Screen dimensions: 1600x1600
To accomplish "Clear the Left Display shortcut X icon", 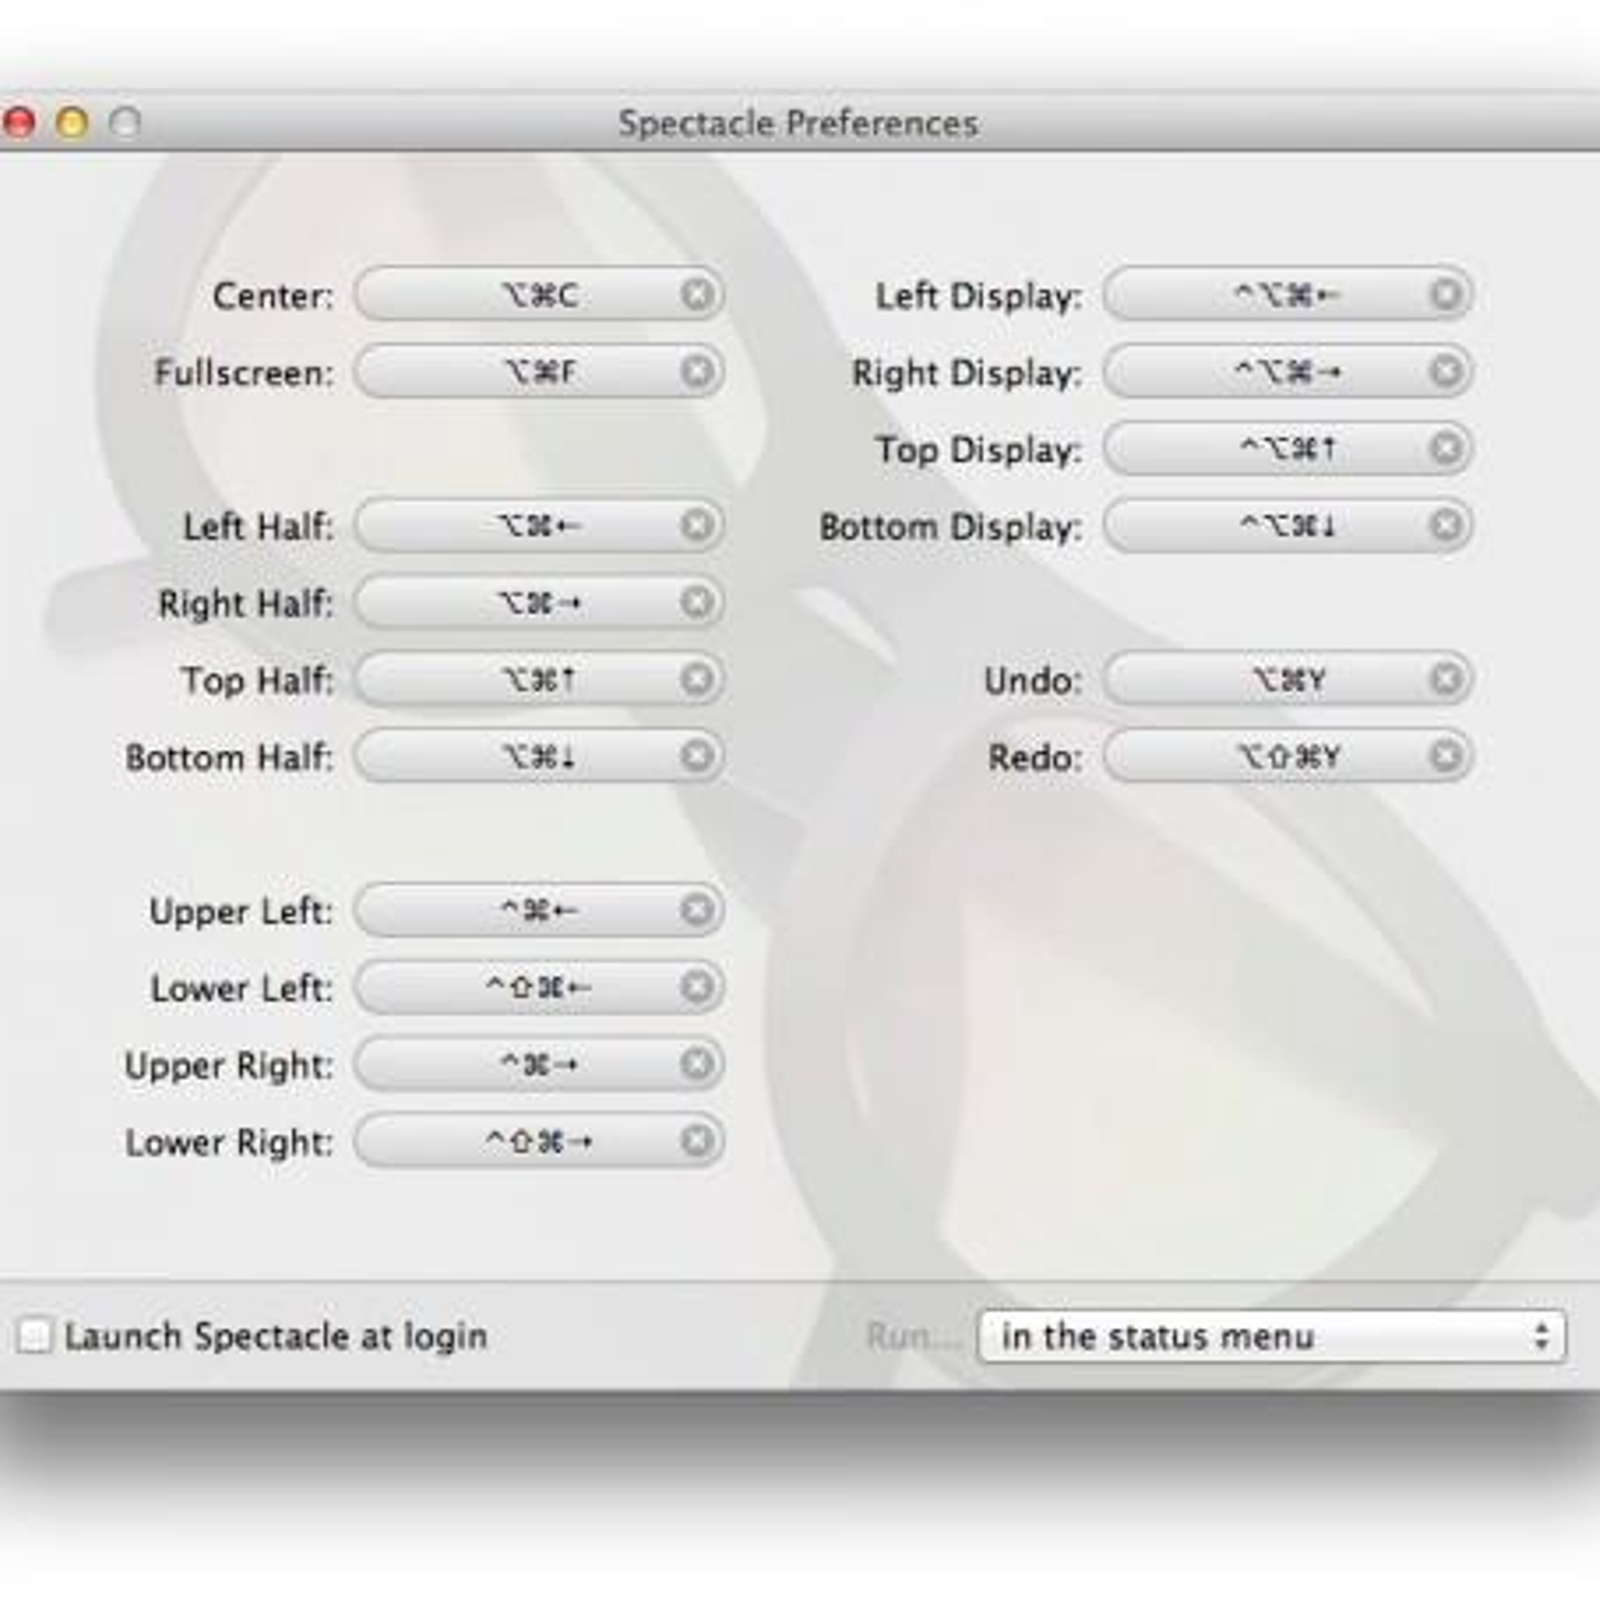I will click(x=1446, y=294).
